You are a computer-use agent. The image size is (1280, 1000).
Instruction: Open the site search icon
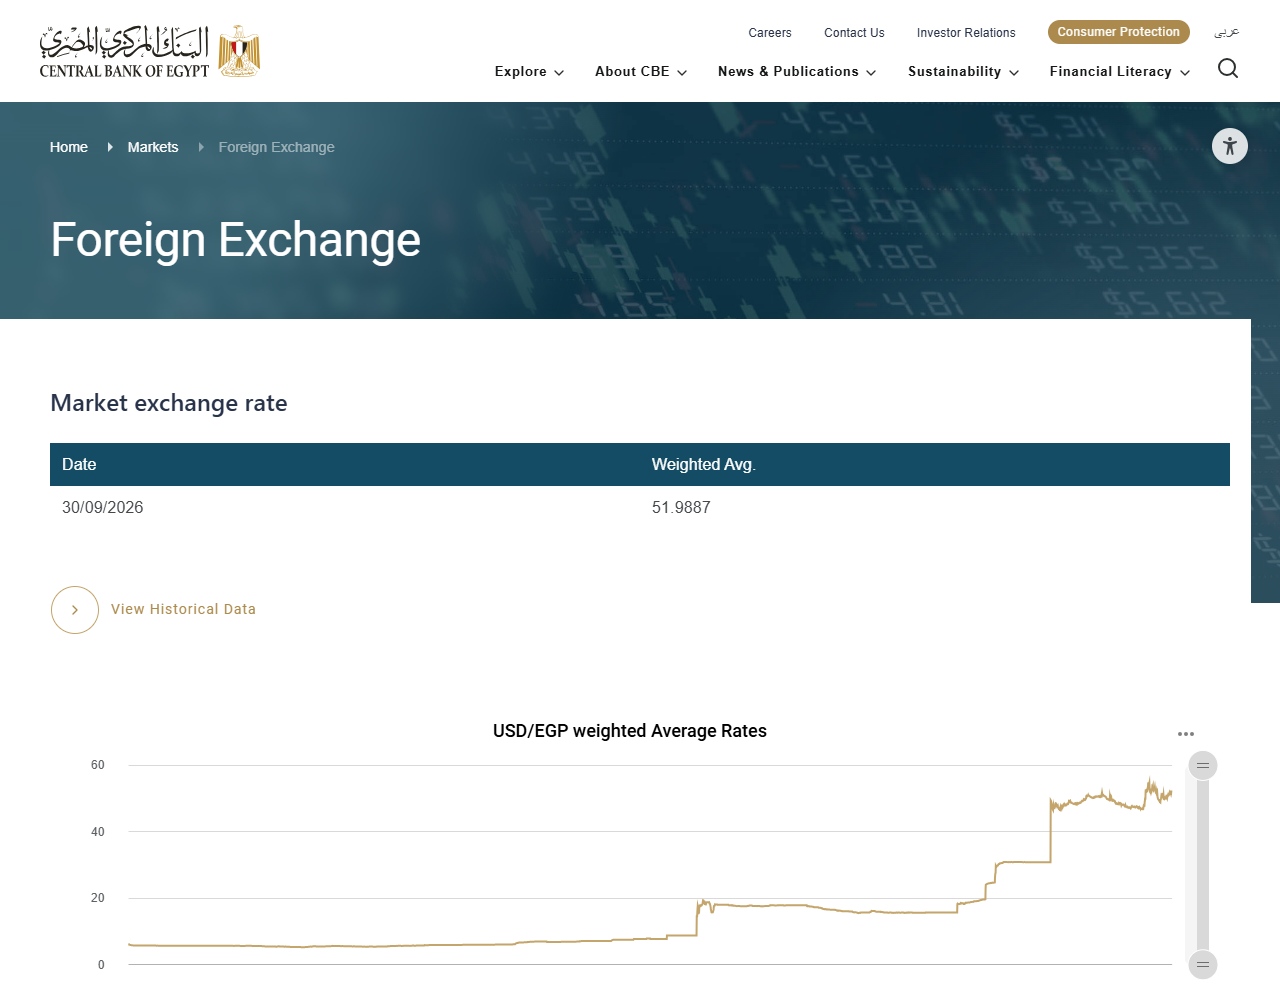click(1228, 68)
